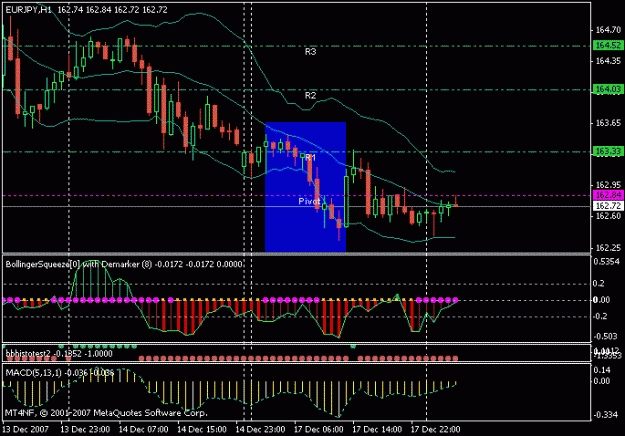This screenshot has width=625, height=436.
Task: Click the 13 Dec 2007 date label
Action: point(26,430)
